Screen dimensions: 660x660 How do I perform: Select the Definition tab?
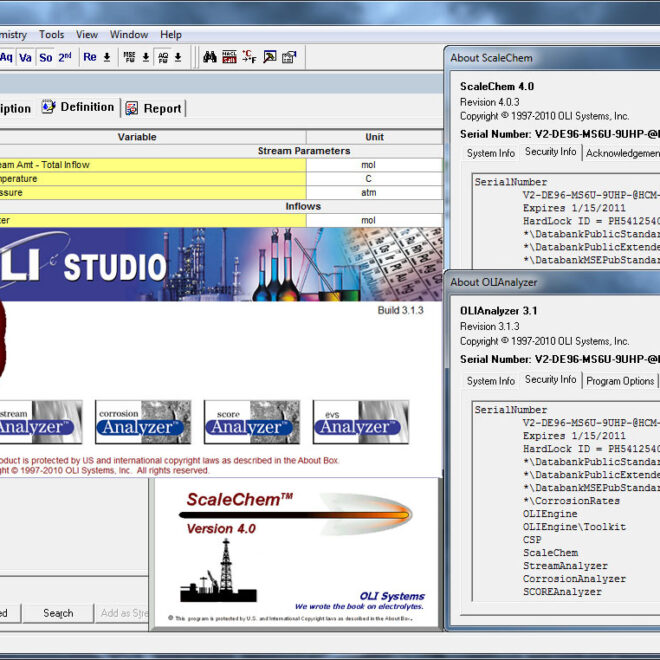tap(78, 107)
